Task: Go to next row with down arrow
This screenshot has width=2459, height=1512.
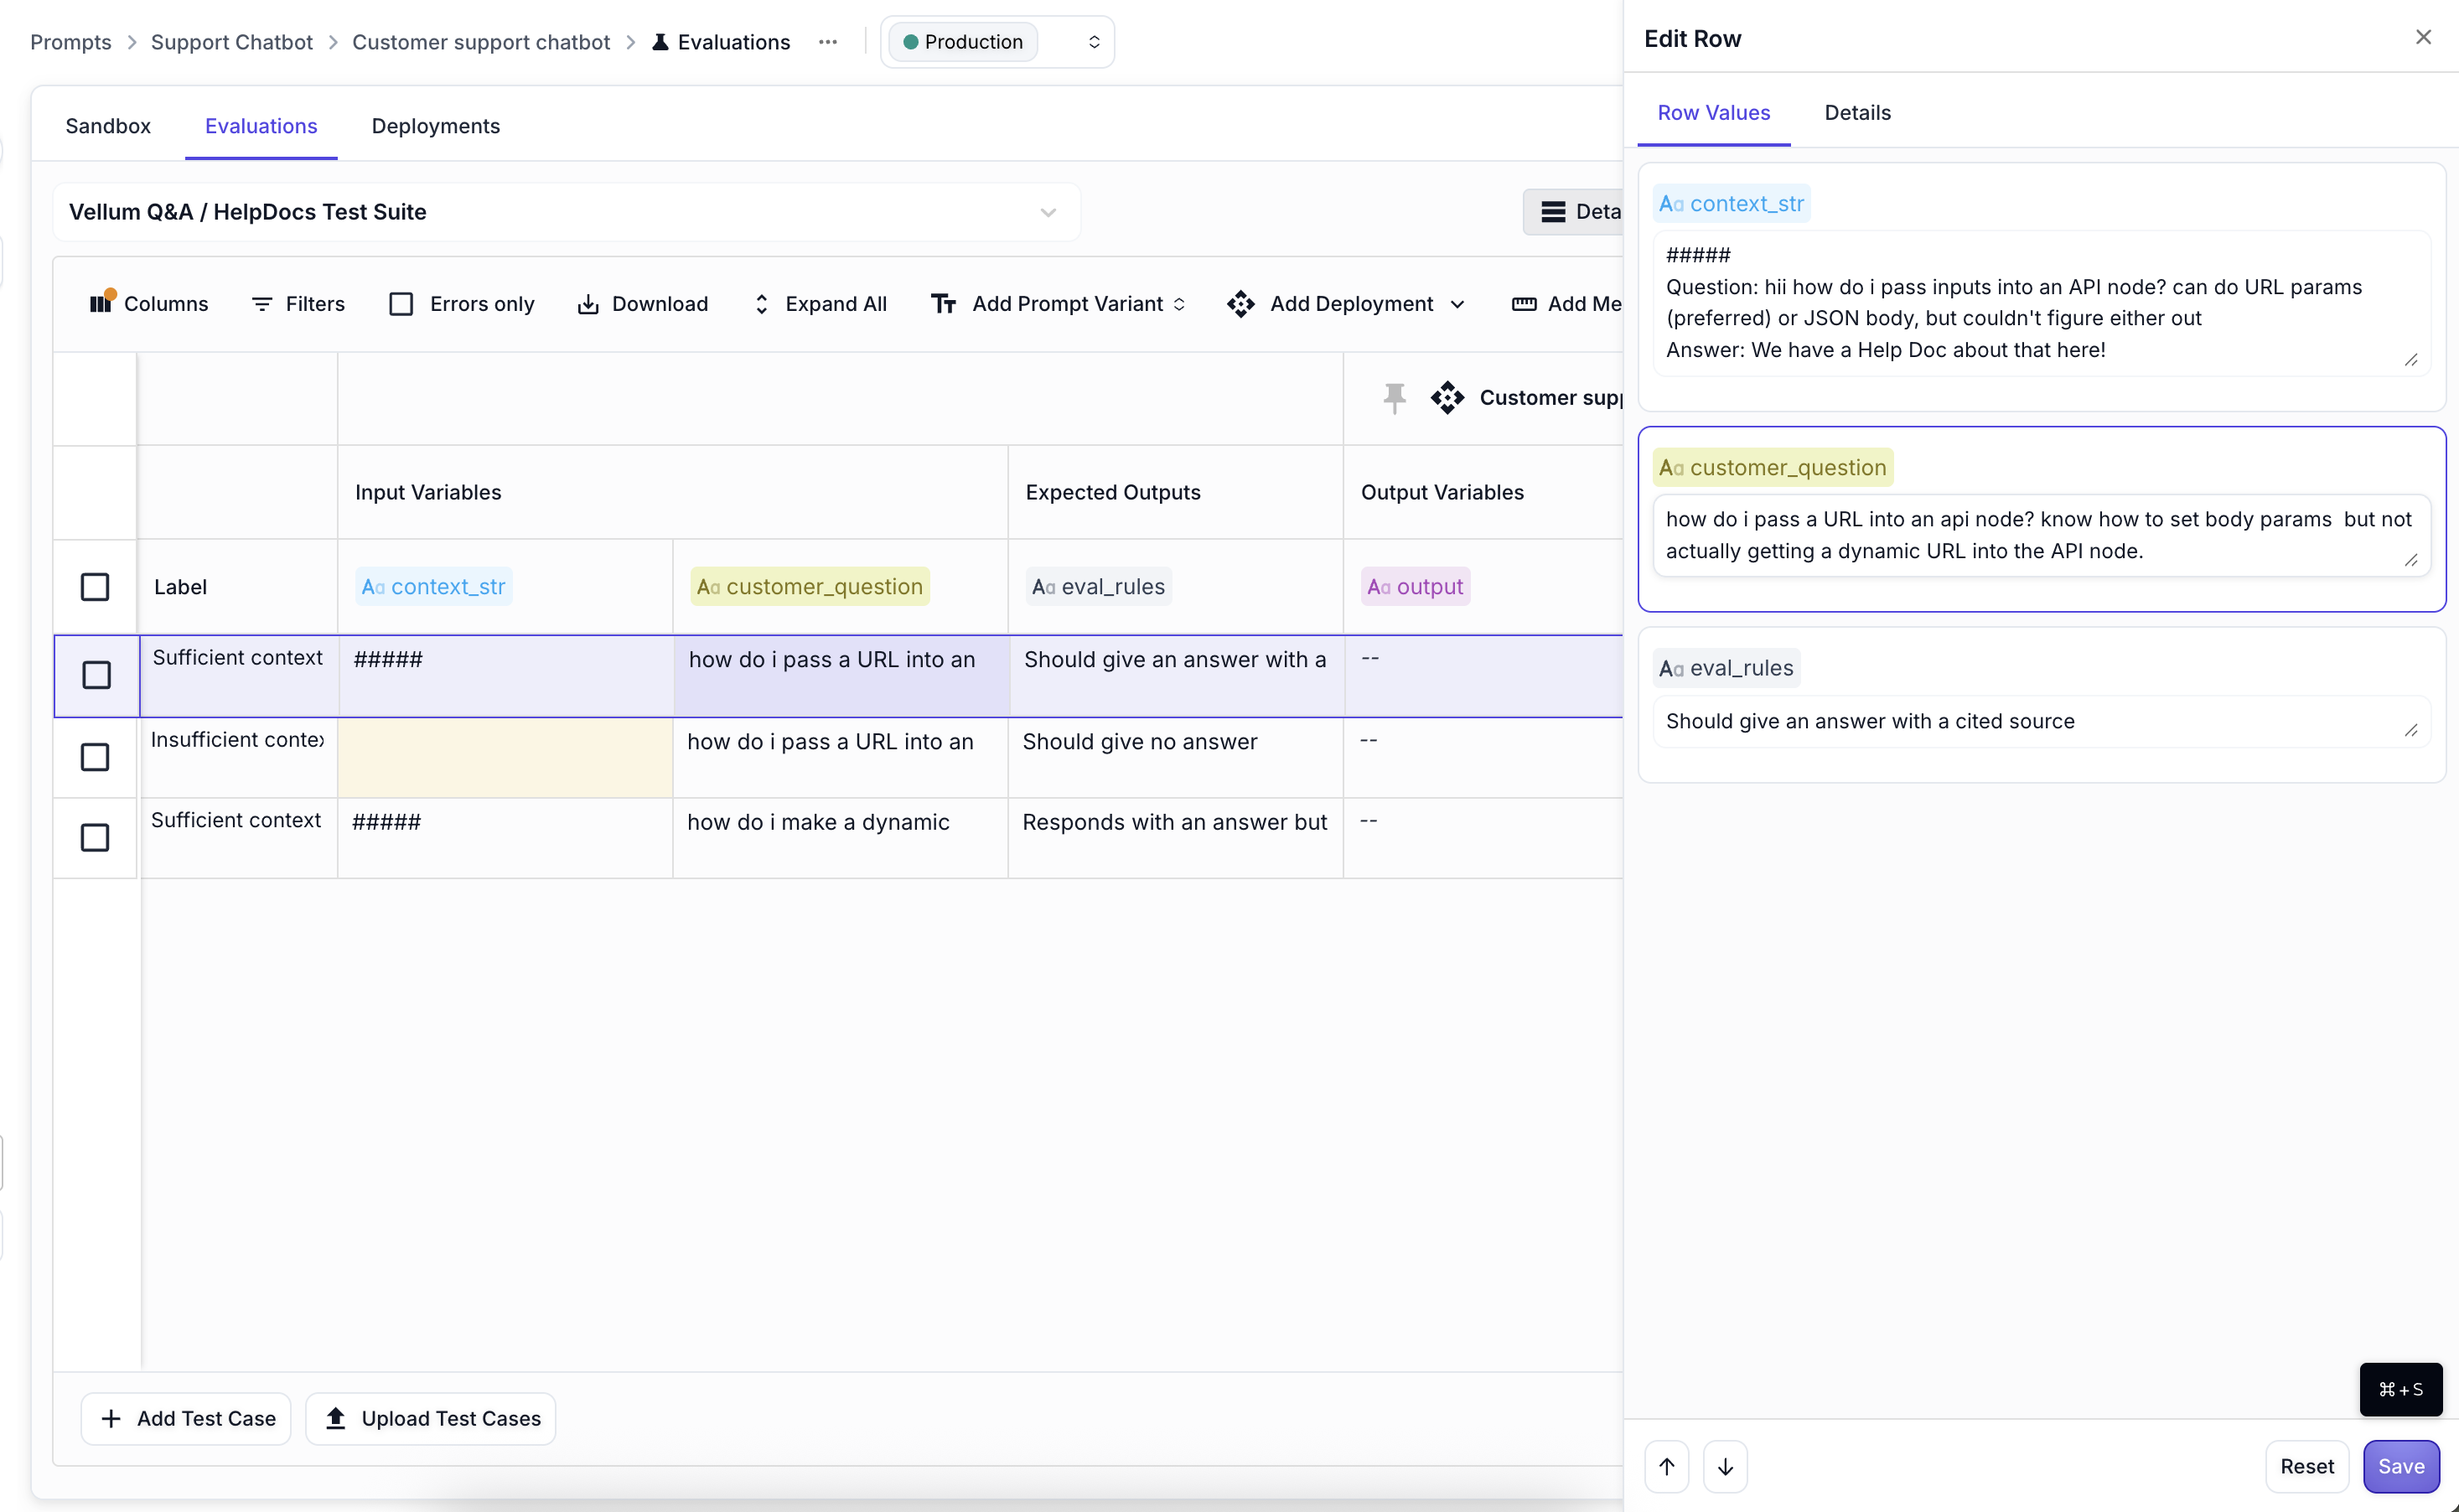Action: (1725, 1466)
